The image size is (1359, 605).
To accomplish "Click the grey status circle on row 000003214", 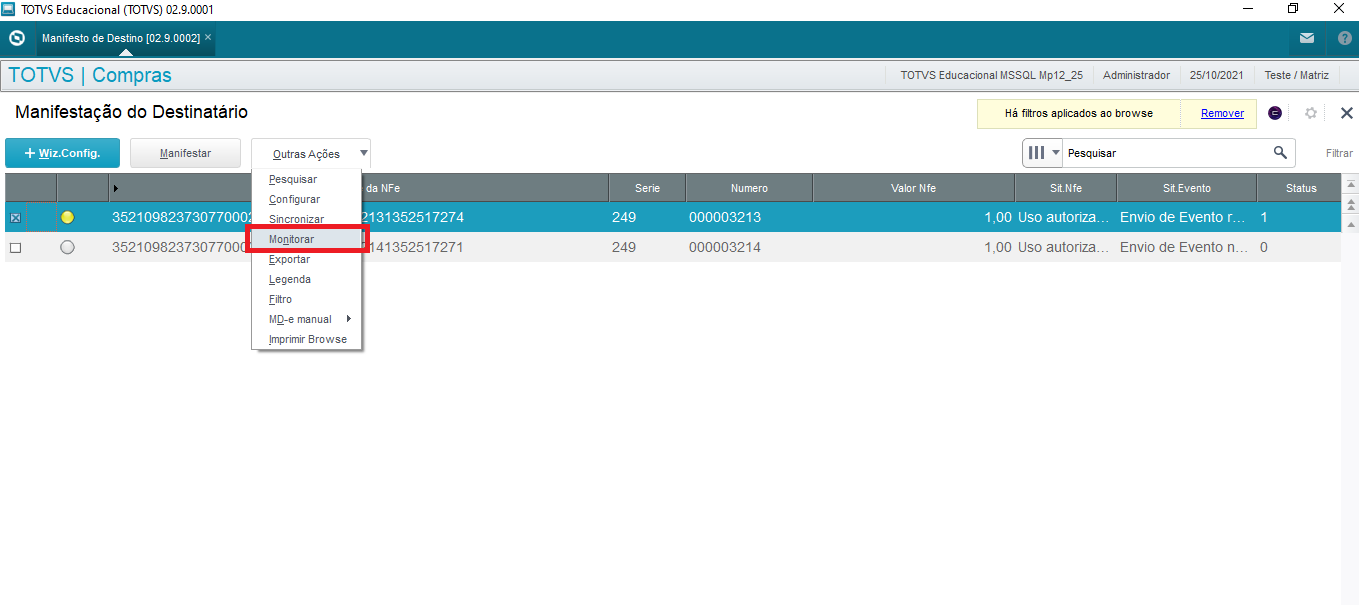I will tap(67, 247).
